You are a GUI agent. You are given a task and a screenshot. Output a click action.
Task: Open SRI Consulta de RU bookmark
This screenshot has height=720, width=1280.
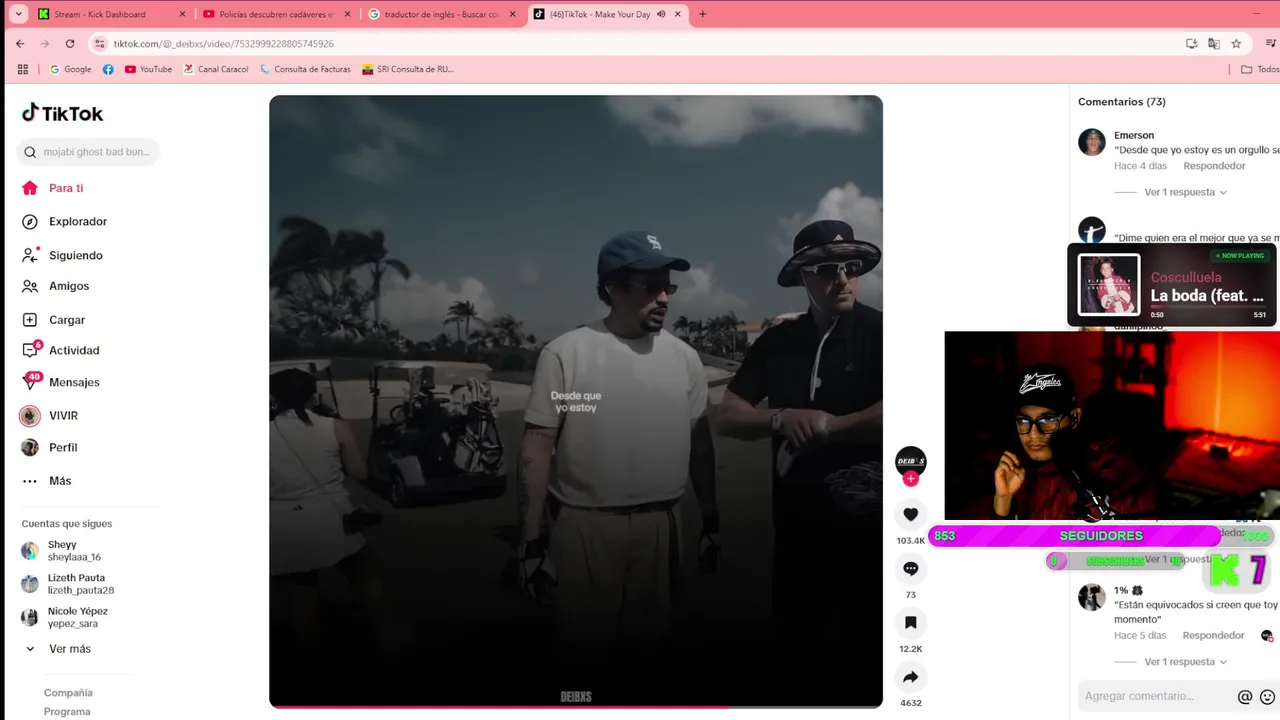[x=408, y=69]
